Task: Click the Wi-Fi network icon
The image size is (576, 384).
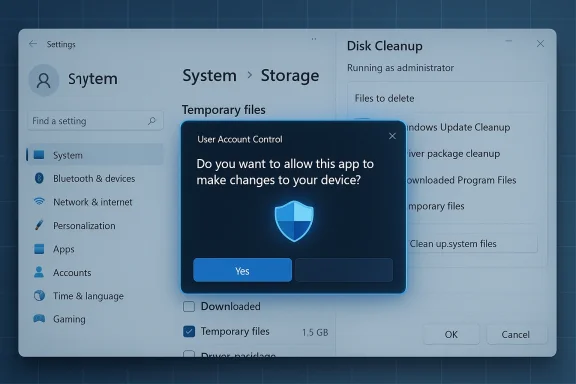Action: [39, 201]
